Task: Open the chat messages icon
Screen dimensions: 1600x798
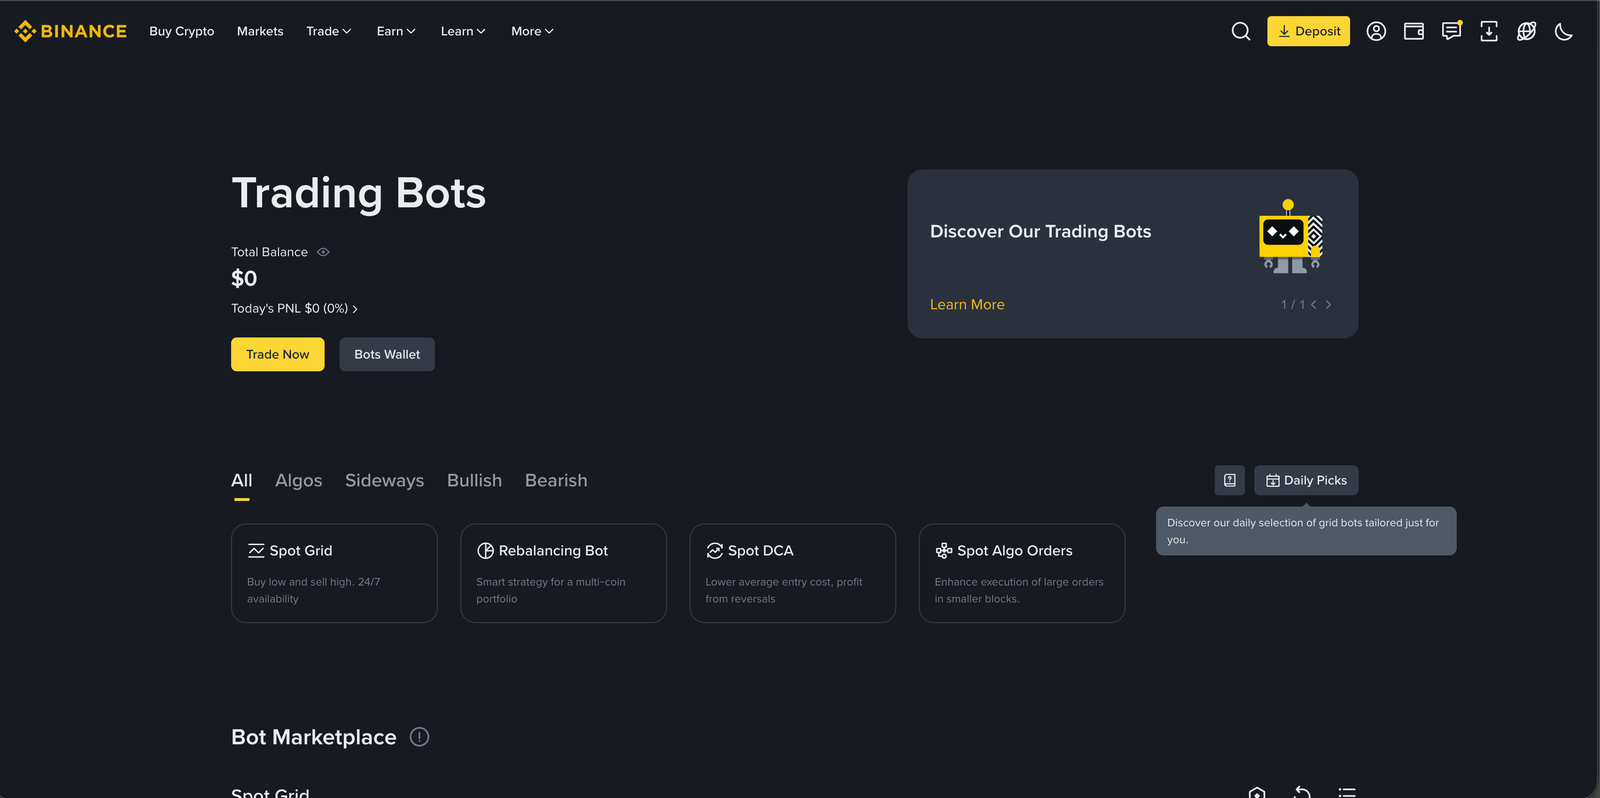Action: point(1451,31)
